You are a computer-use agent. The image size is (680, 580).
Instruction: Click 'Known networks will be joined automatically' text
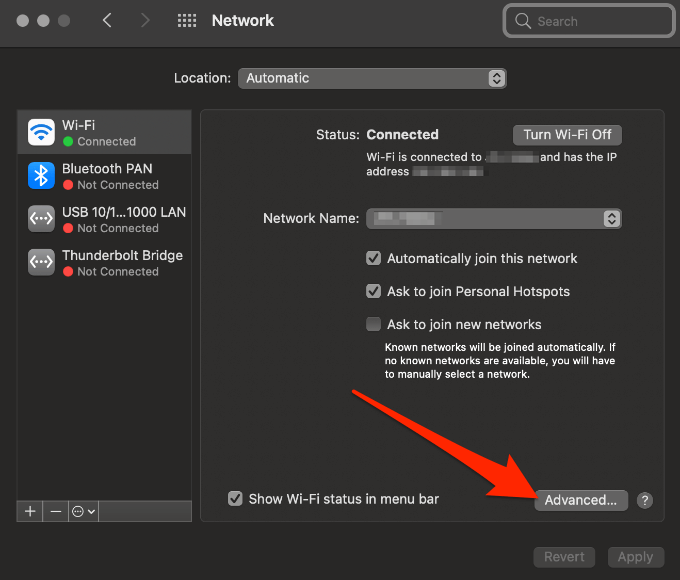pos(500,360)
